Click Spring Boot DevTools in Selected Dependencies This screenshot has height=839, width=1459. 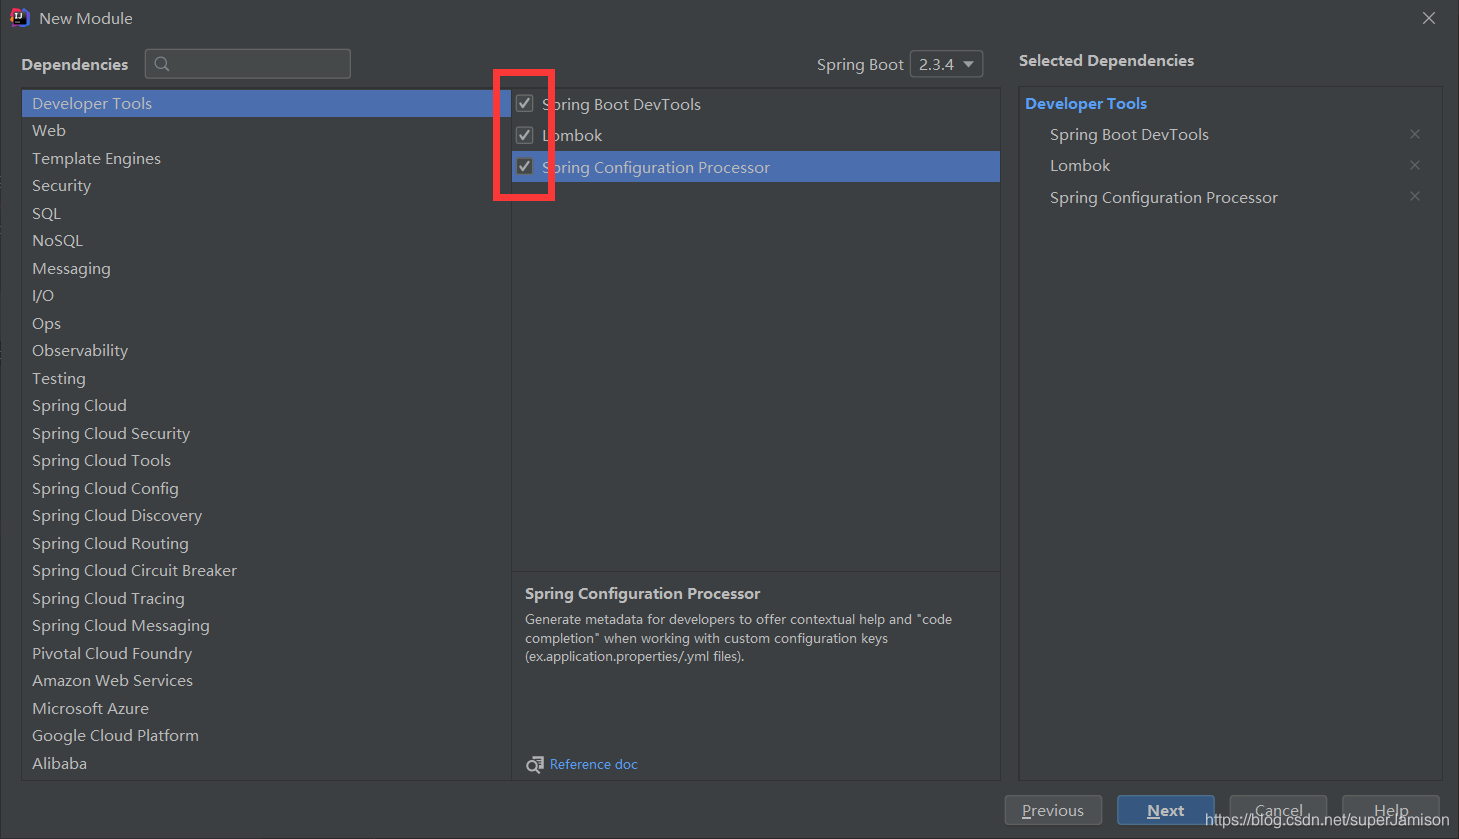[1129, 134]
